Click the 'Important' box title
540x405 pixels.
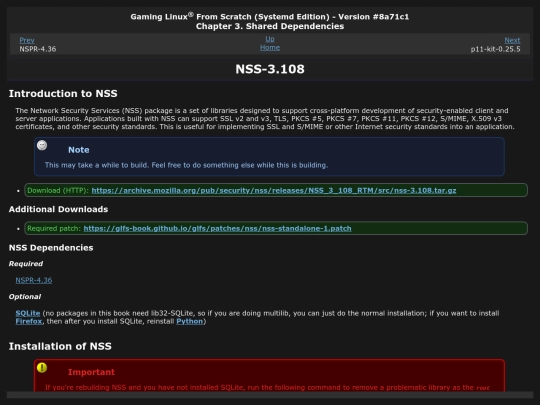point(91,372)
